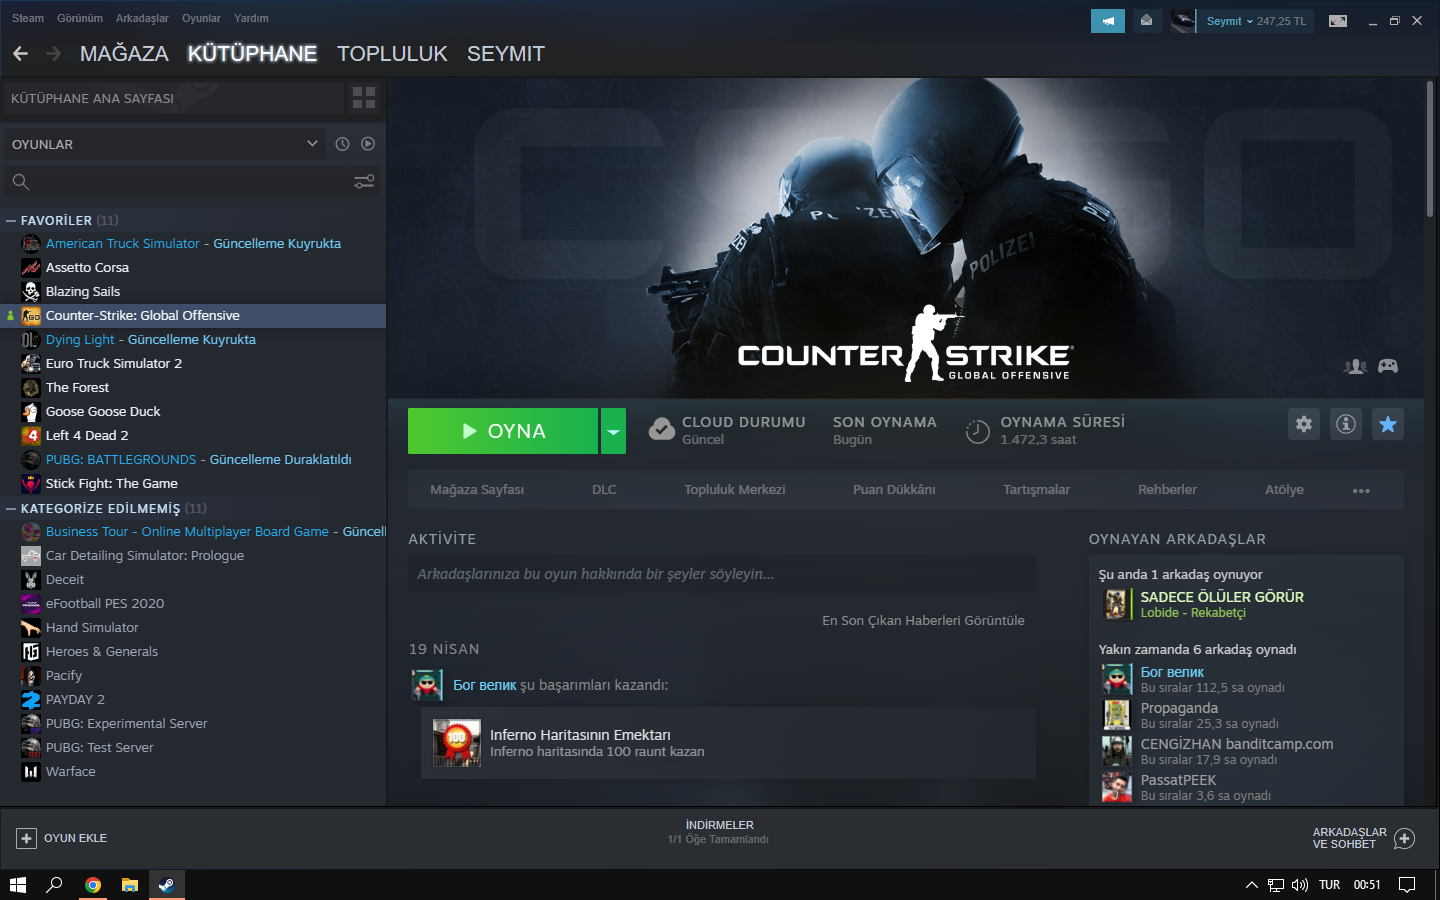Open the DLC page link

(x=604, y=490)
